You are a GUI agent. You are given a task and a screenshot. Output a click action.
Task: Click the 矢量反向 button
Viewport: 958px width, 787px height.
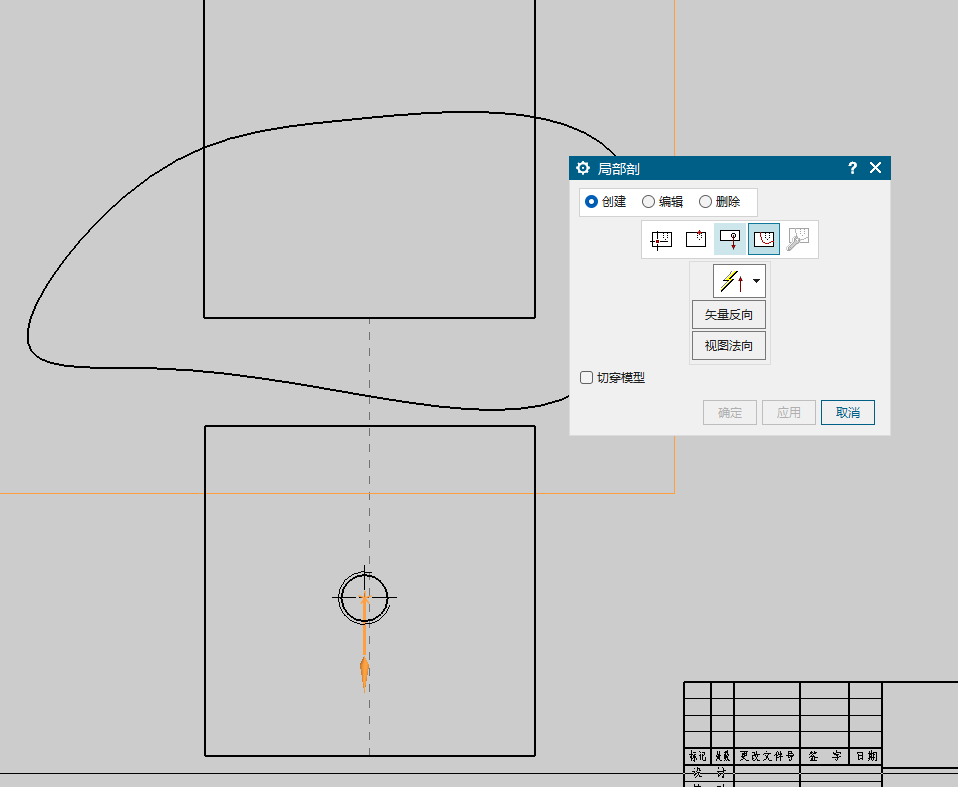coord(729,314)
